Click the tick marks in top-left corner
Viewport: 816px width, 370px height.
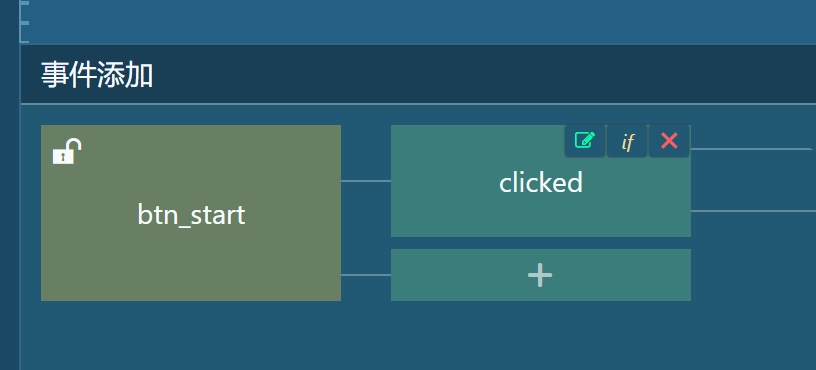click(24, 21)
